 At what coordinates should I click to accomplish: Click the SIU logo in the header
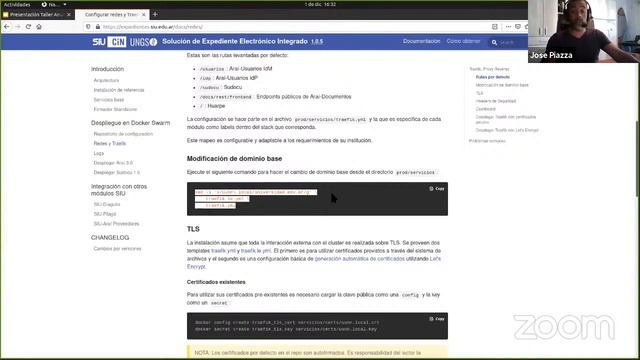(99, 42)
